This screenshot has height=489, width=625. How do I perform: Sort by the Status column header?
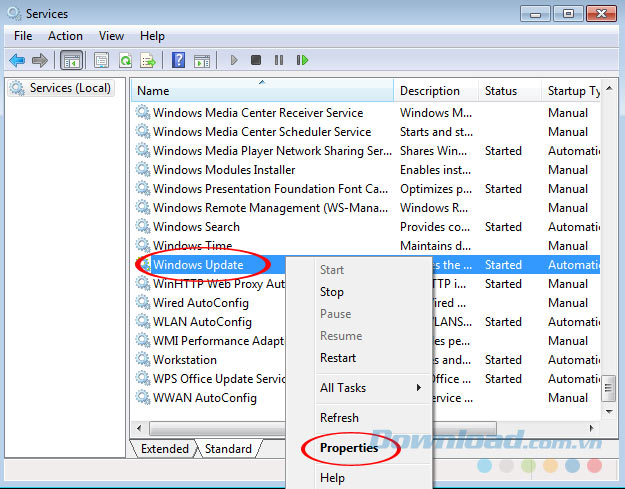pyautogui.click(x=510, y=91)
